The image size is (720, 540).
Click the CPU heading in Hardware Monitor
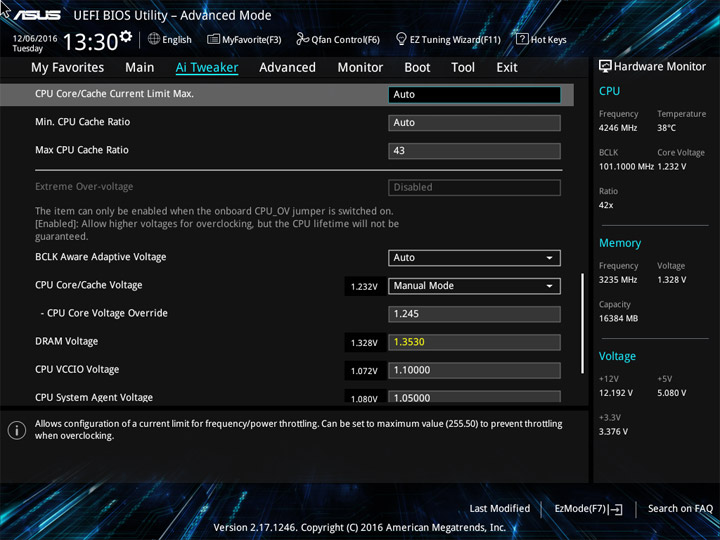[609, 91]
